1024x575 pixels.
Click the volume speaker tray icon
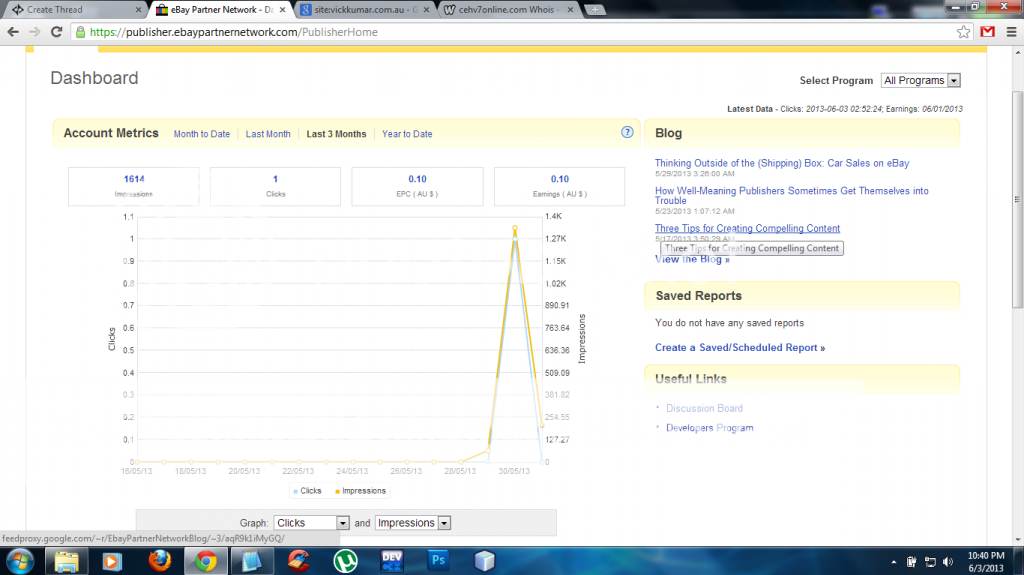coord(948,562)
